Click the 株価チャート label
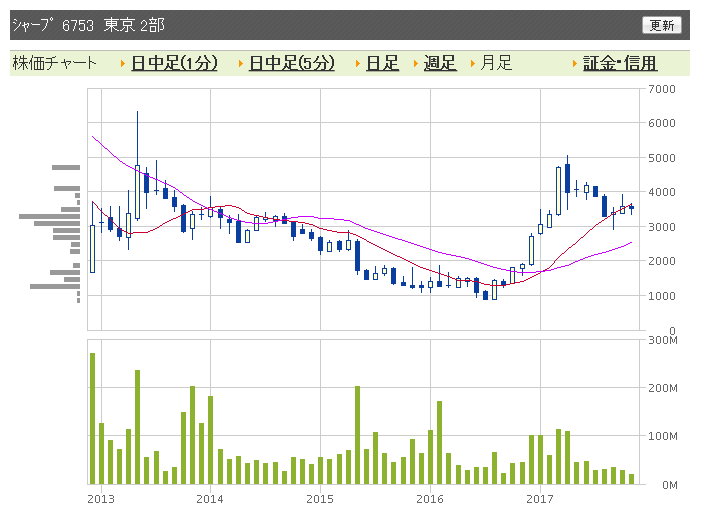Viewport: 701px width, 531px height. pos(54,63)
